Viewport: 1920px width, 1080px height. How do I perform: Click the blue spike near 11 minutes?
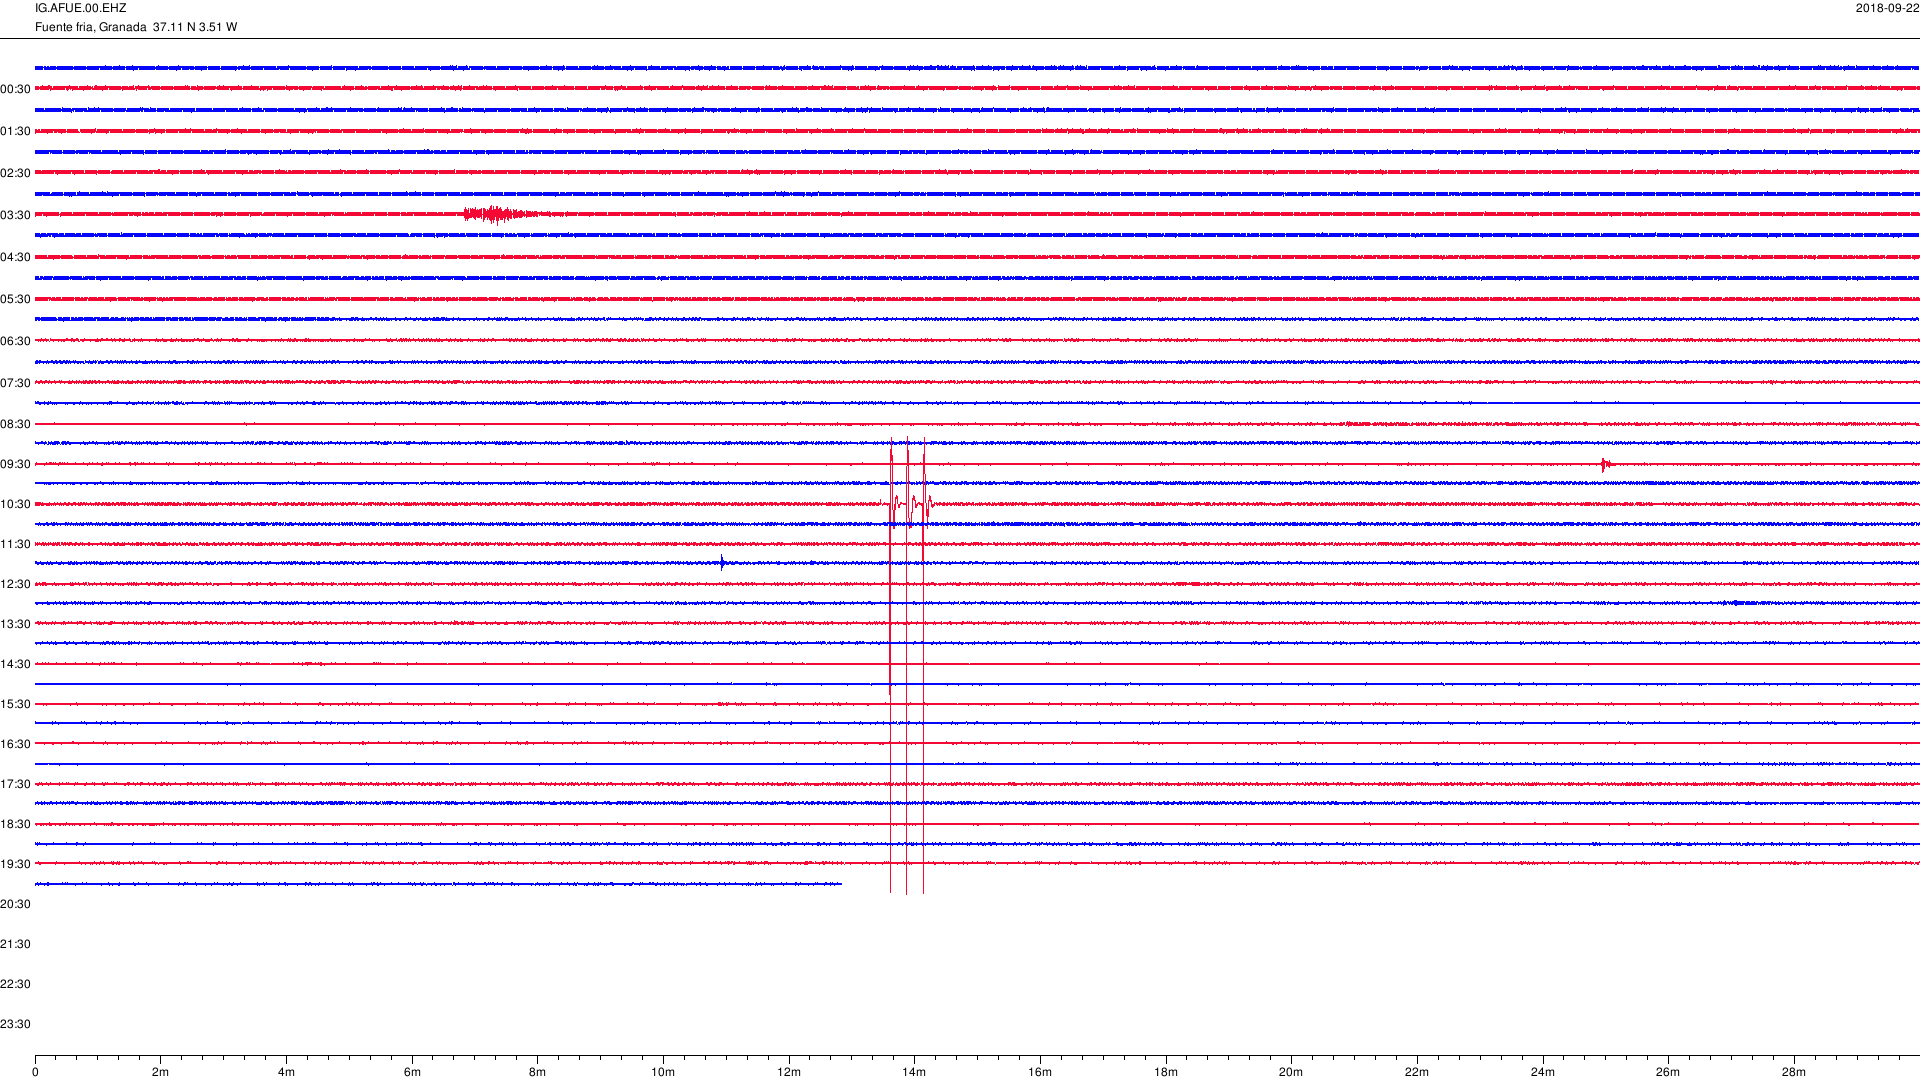click(723, 563)
